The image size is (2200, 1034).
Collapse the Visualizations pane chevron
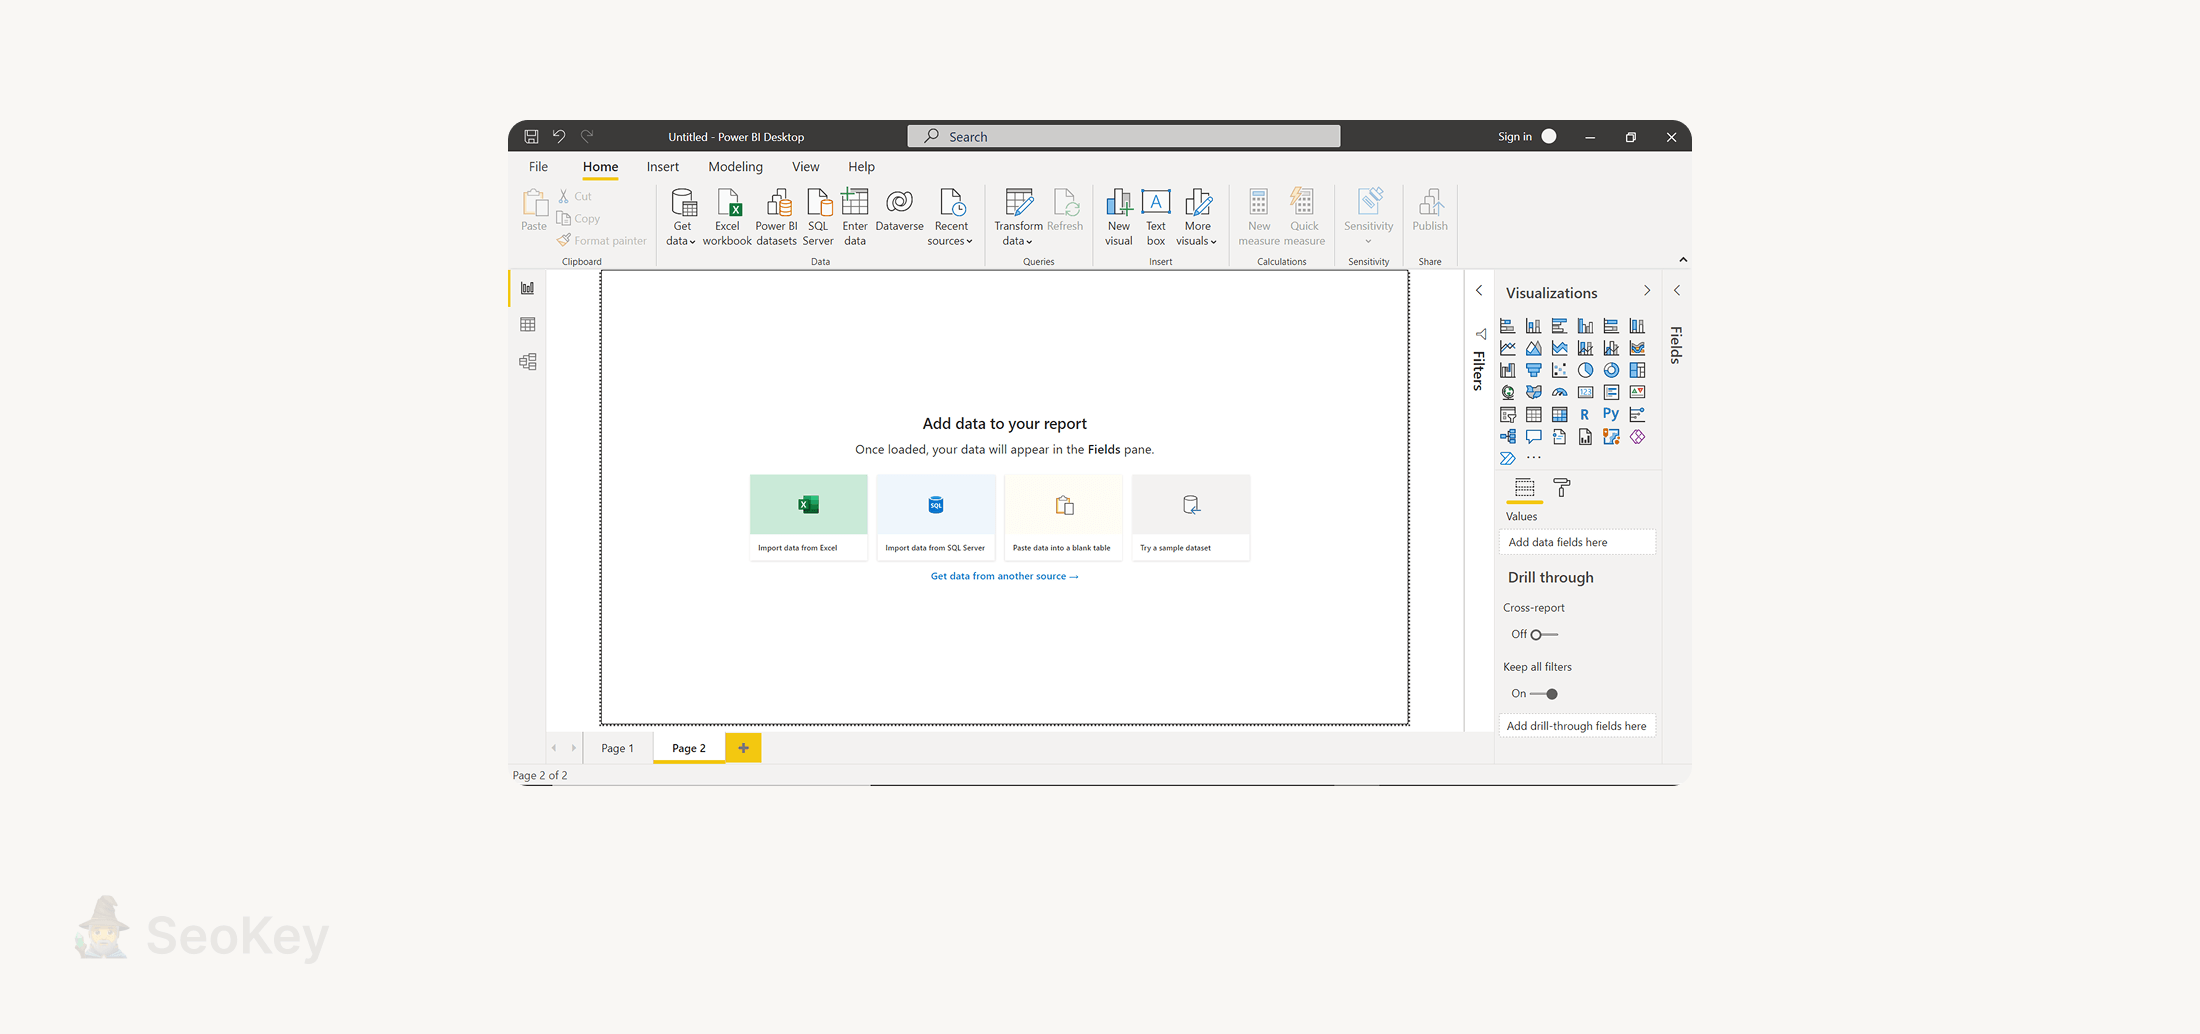(x=1647, y=291)
